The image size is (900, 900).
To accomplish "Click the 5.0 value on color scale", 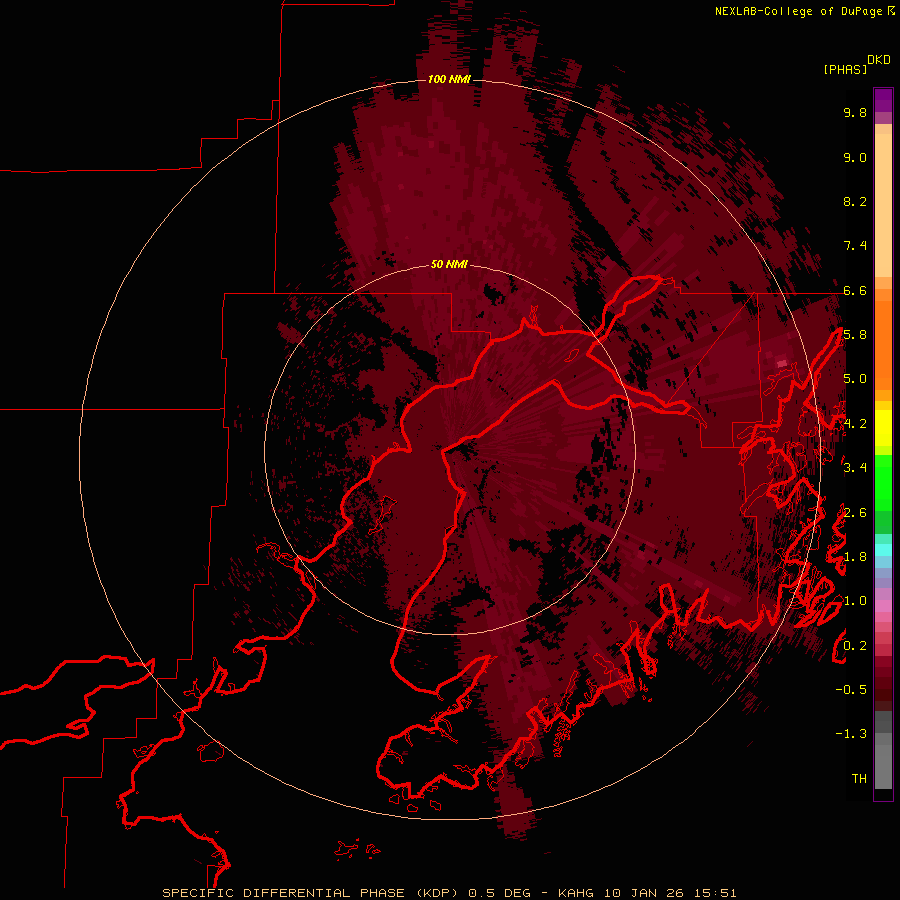I will [855, 379].
